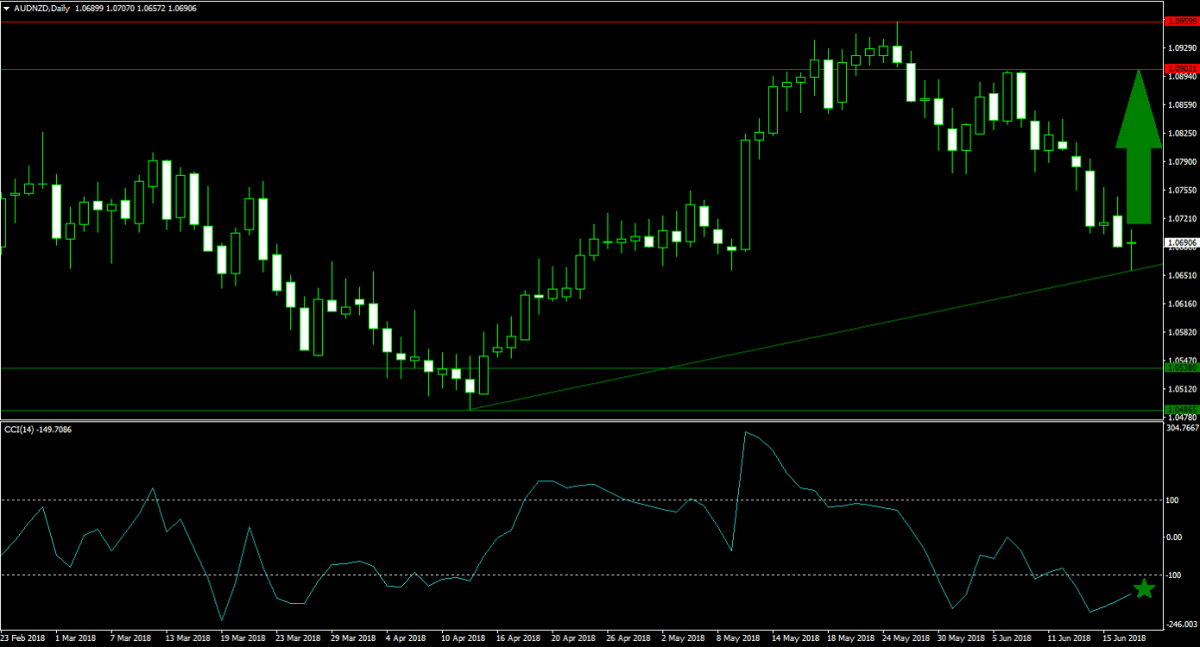
Task: Click the 1.05120 price axis label
Action: click(x=1182, y=389)
